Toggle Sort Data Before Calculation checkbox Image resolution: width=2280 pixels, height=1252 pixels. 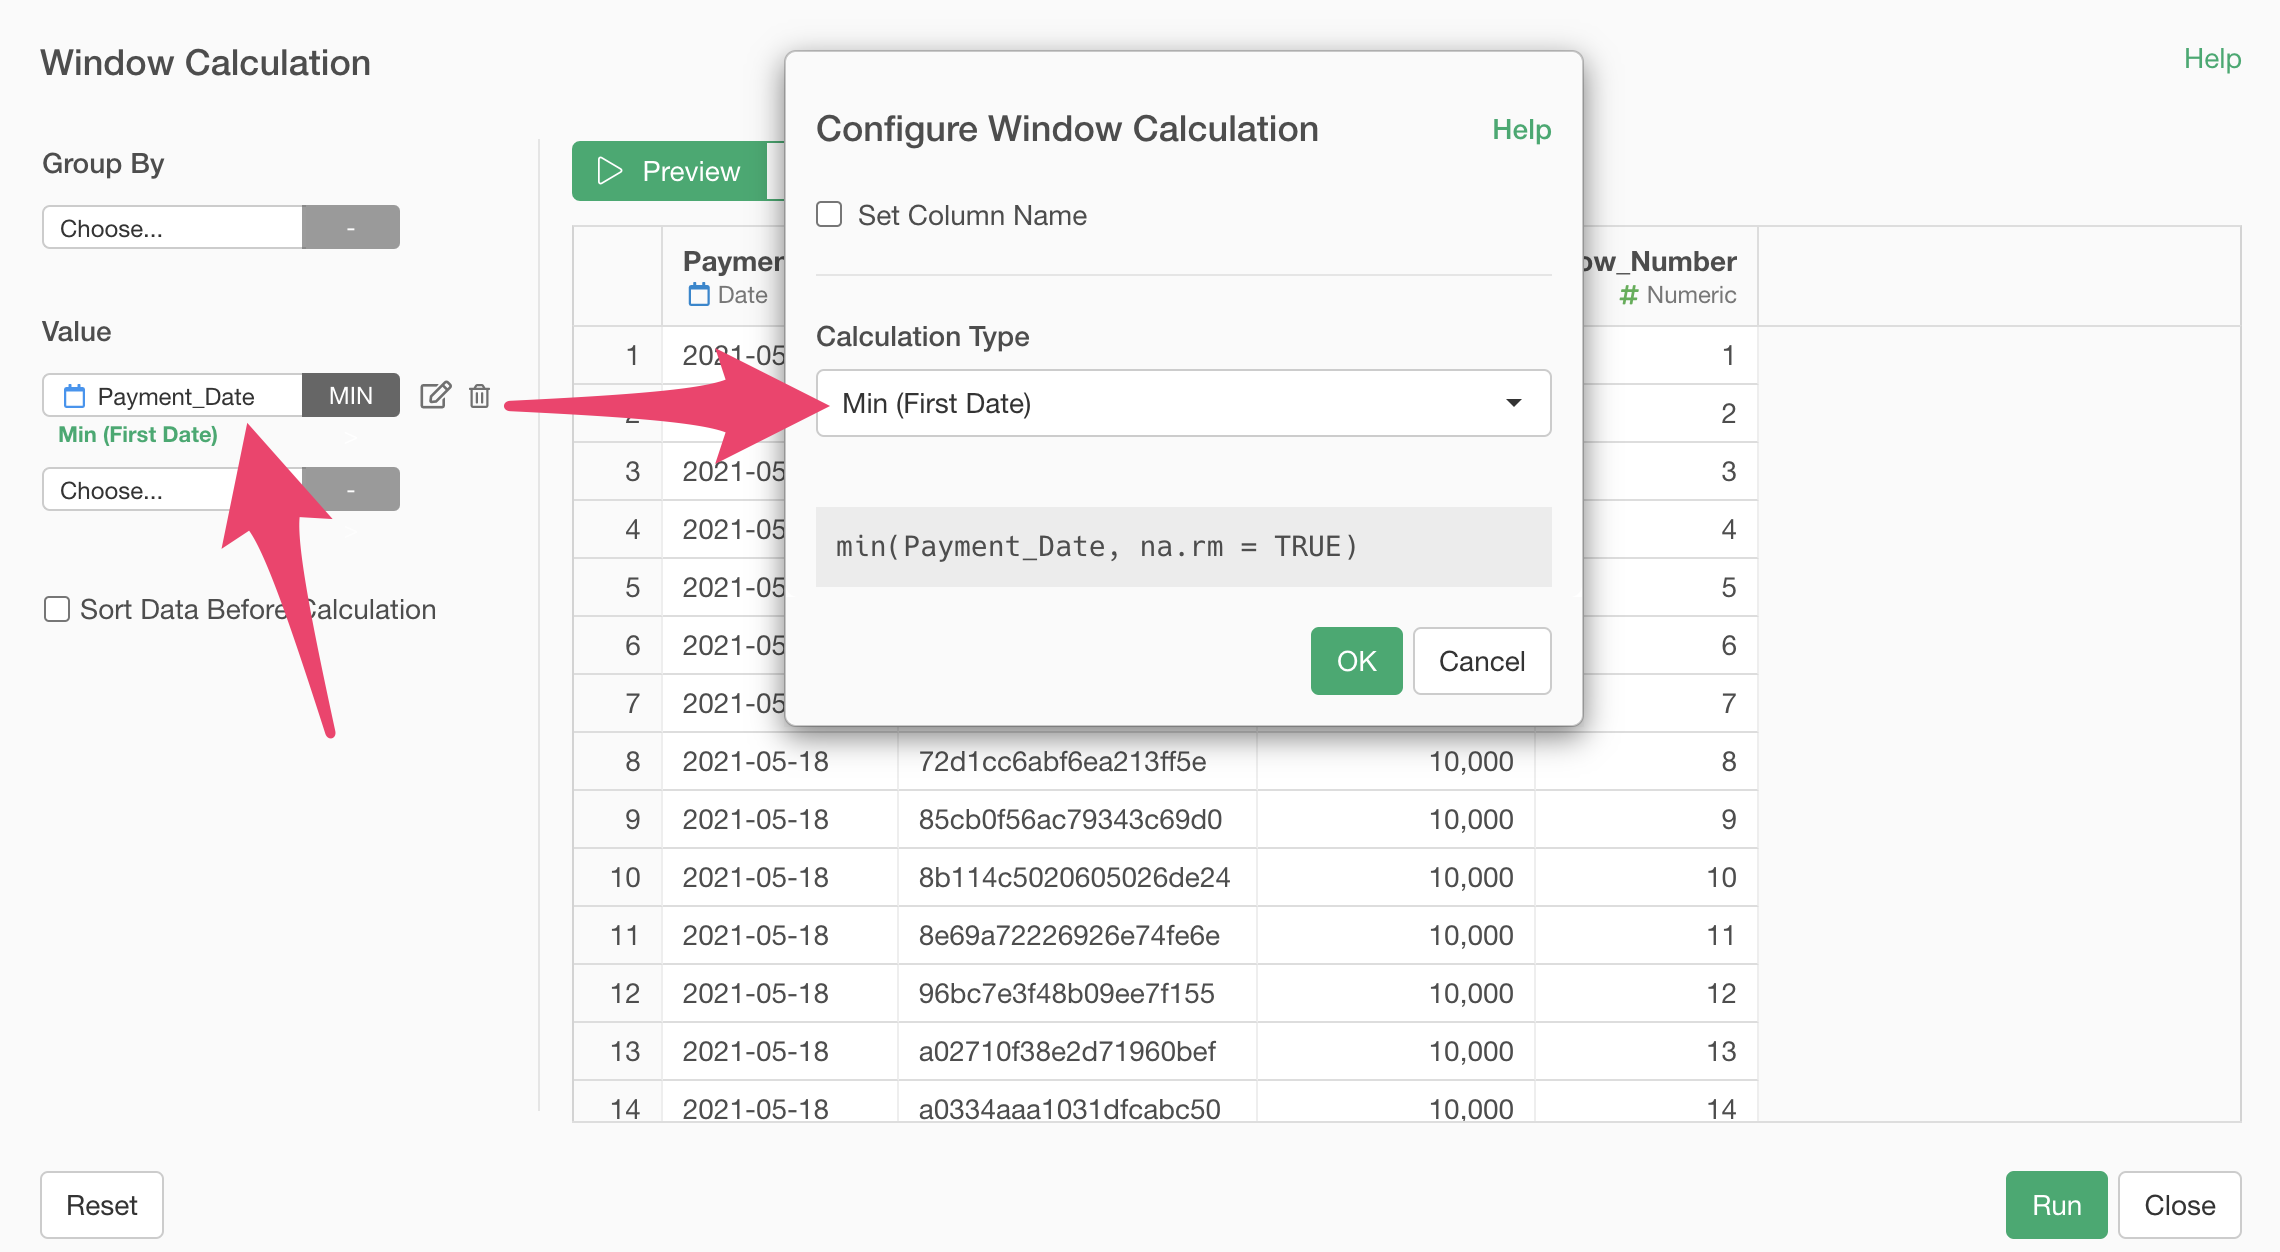(57, 609)
